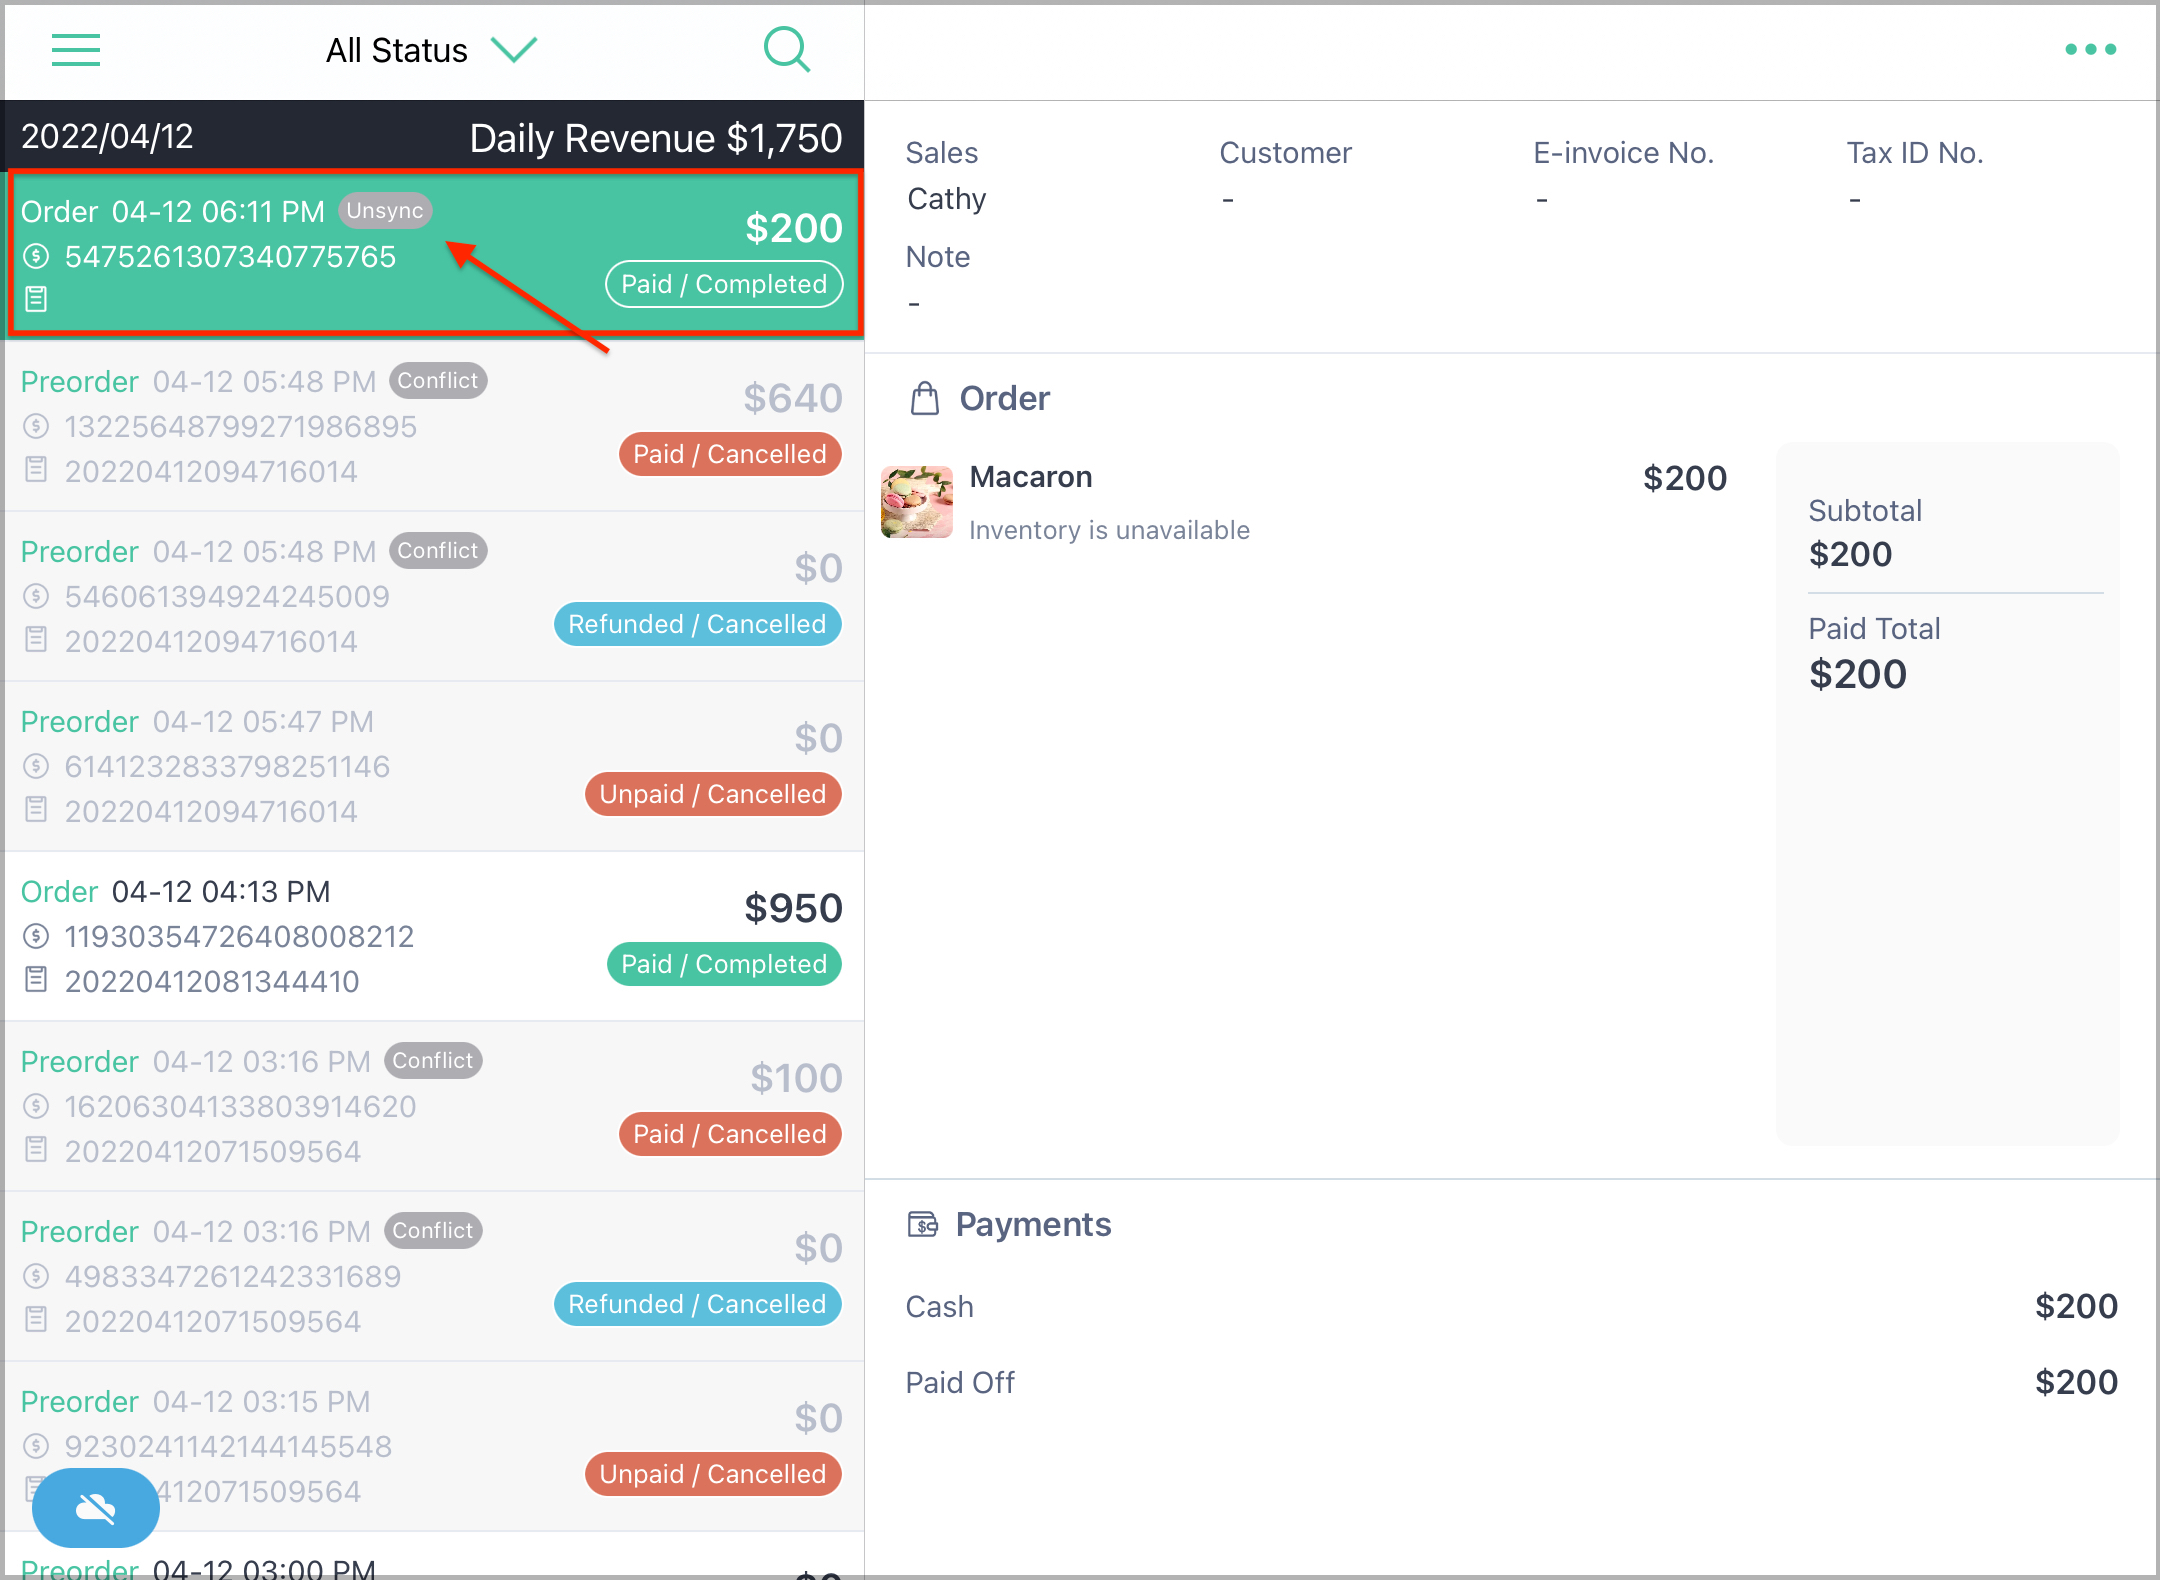The height and width of the screenshot is (1580, 2160).
Task: Click Conflict tag on the $100 preorder
Action: point(433,1061)
